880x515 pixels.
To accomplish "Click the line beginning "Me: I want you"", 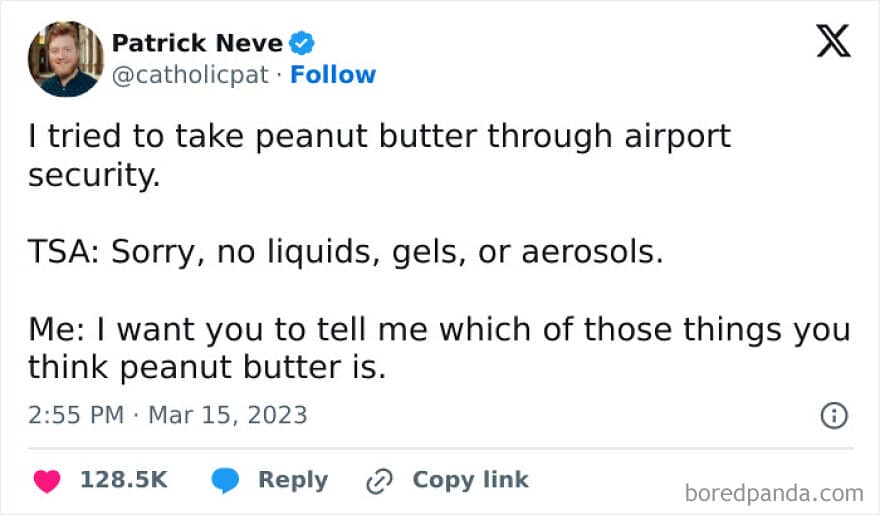I will (439, 329).
